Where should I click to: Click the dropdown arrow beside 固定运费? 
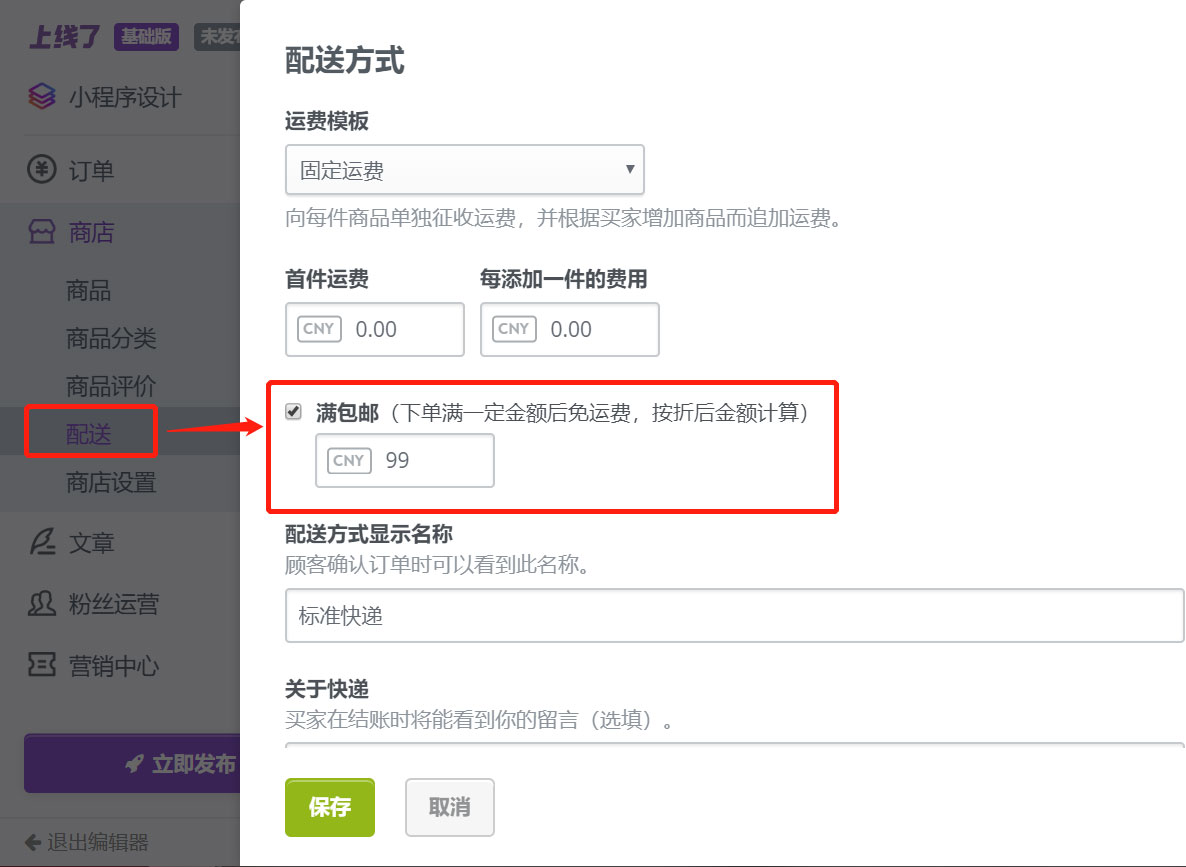coord(631,169)
